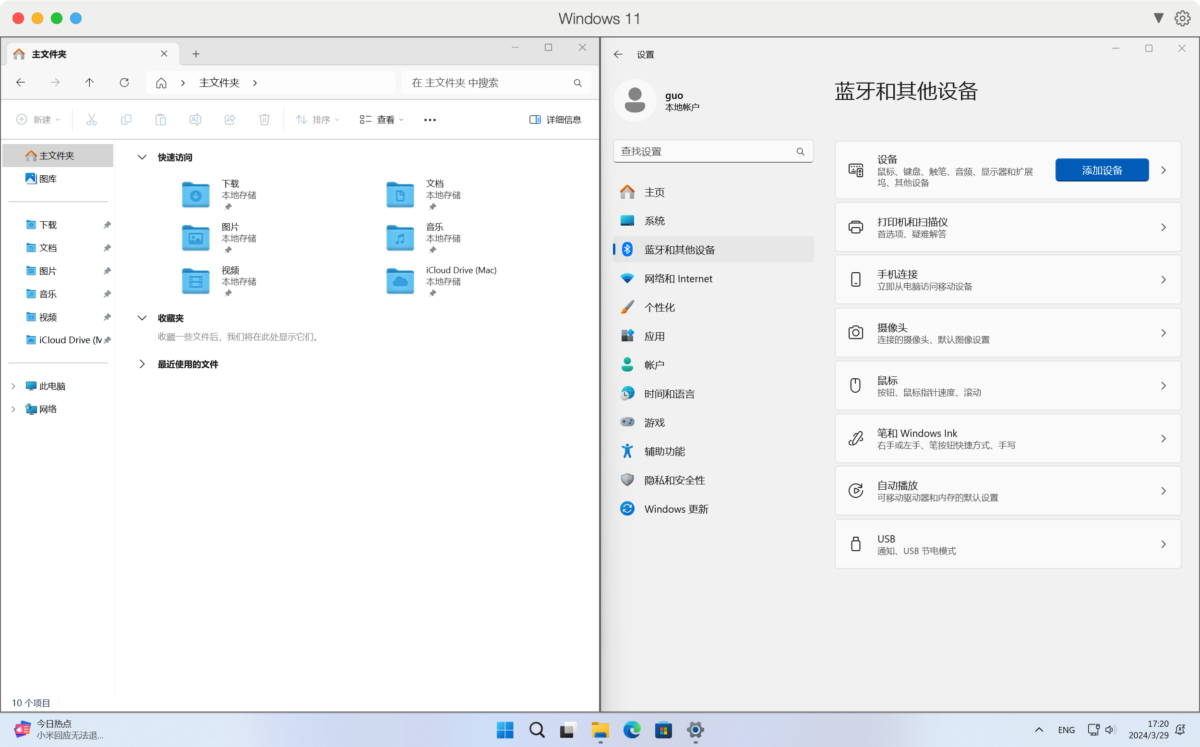The height and width of the screenshot is (747, 1200).
Task: Launch Microsoft Edge from the taskbar
Action: pyautogui.click(x=632, y=730)
